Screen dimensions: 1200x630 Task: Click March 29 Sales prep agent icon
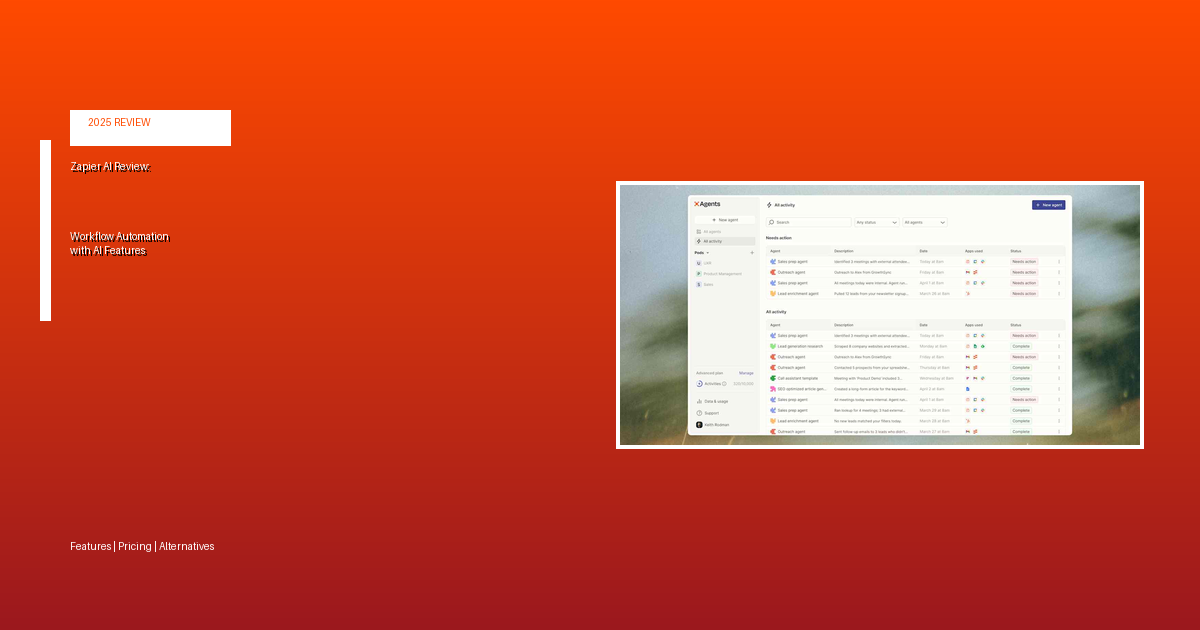[773, 410]
